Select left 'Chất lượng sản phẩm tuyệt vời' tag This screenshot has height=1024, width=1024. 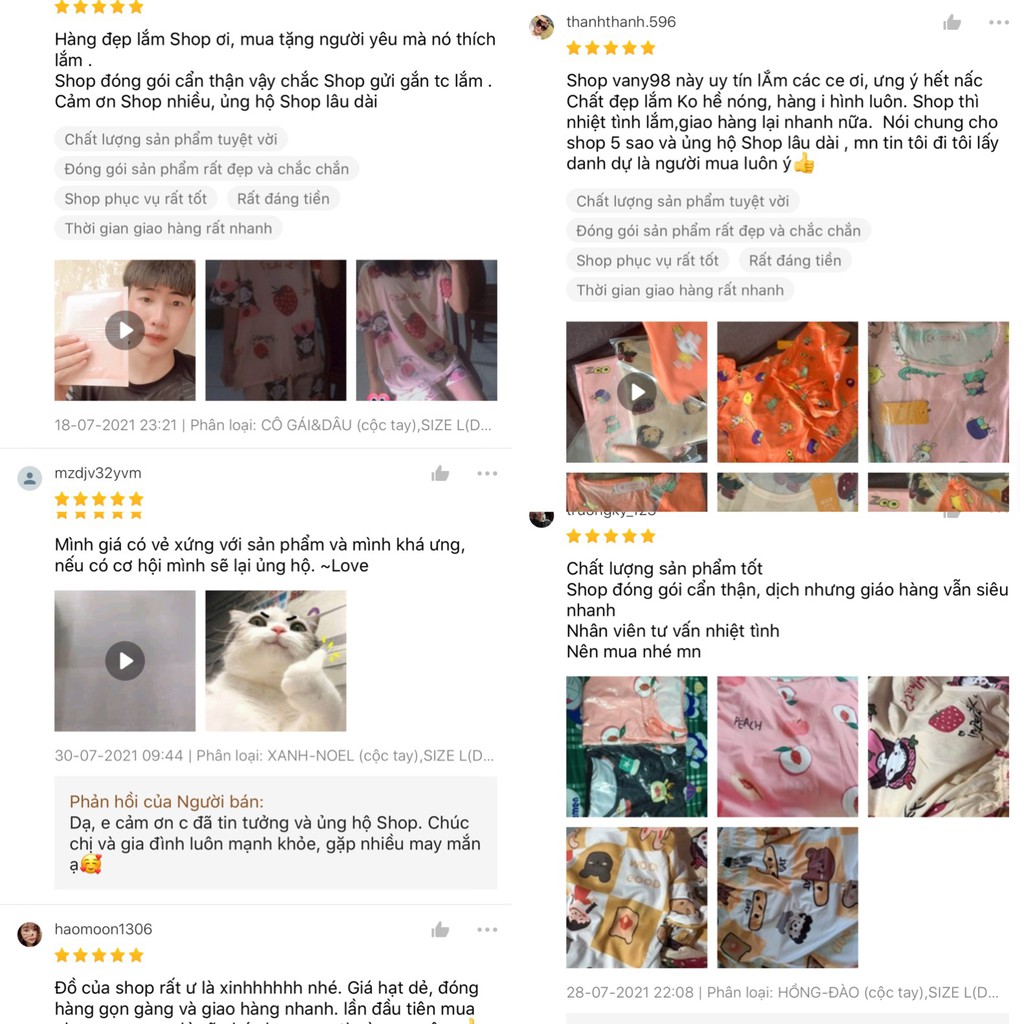pos(170,139)
